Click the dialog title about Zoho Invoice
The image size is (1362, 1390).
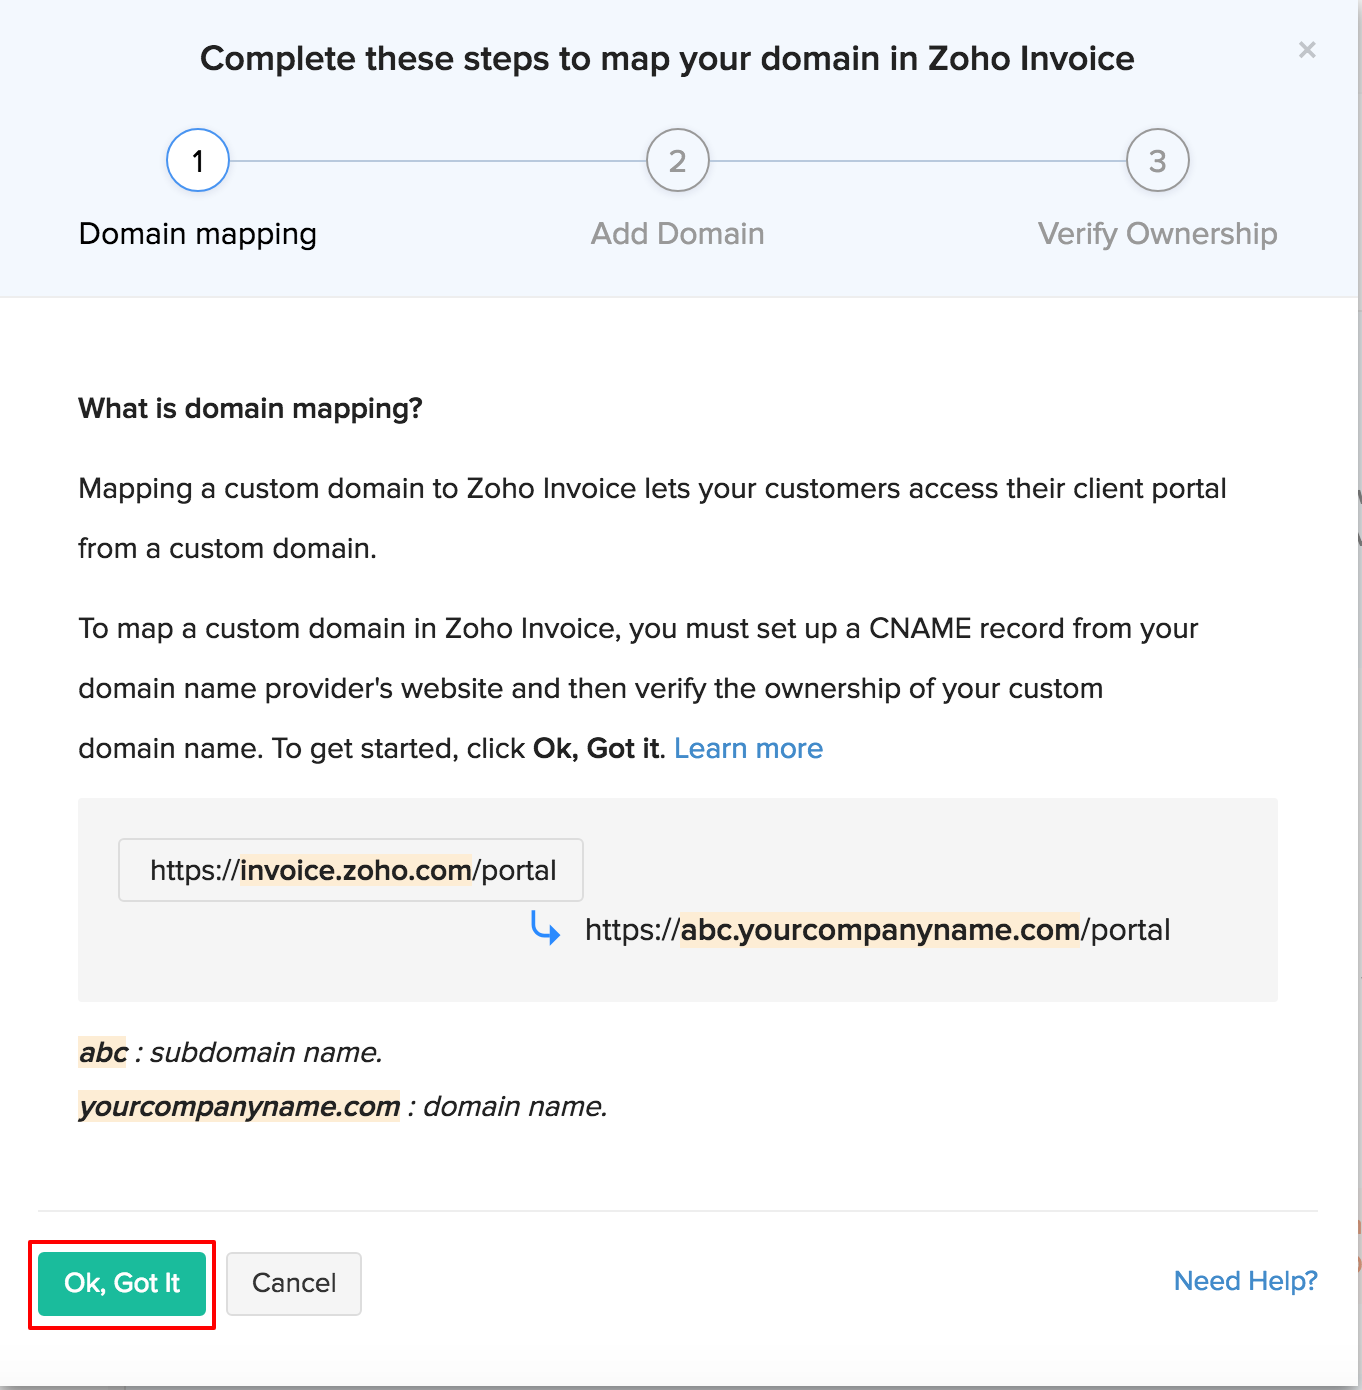point(667,59)
